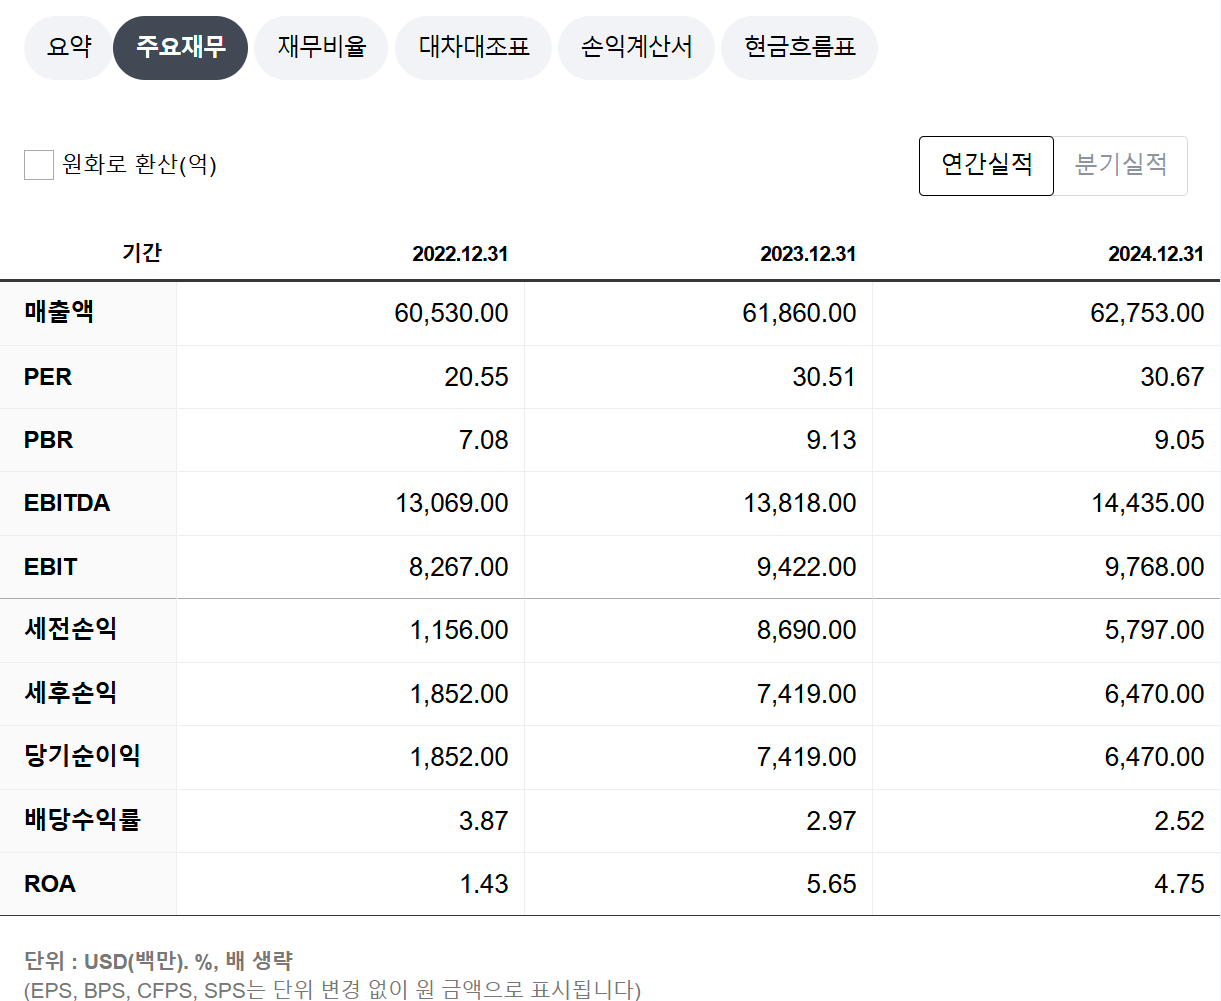Click the PBR value 9.13
Viewport: 1221px width, 1001px height.
pyautogui.click(x=831, y=440)
